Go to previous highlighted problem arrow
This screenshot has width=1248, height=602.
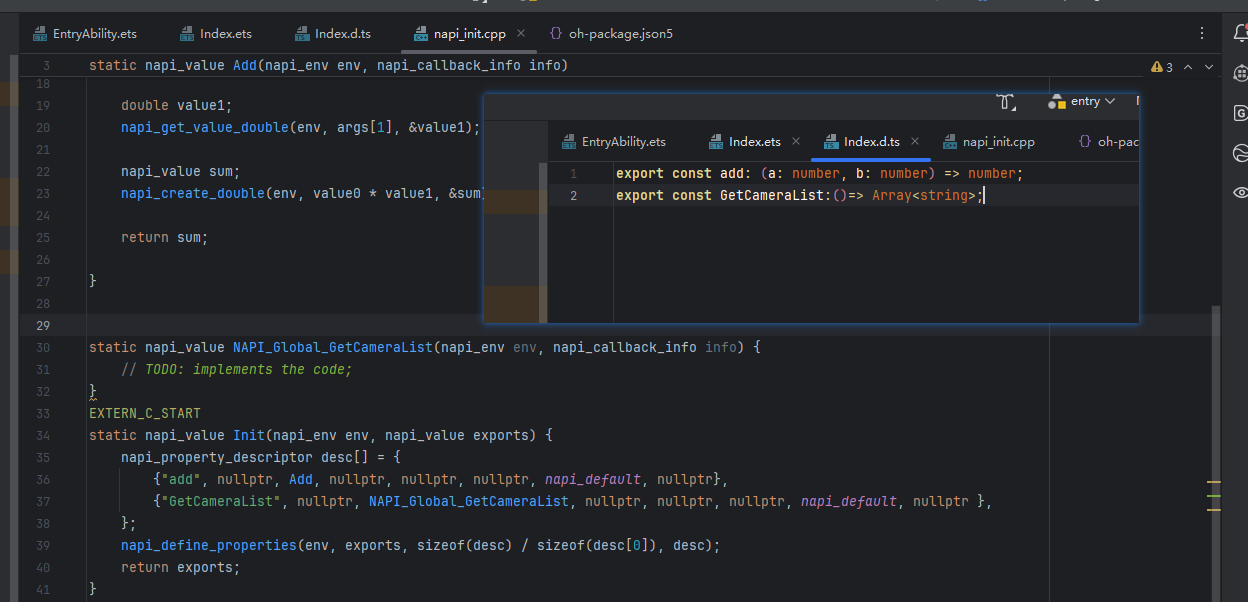click(1188, 67)
